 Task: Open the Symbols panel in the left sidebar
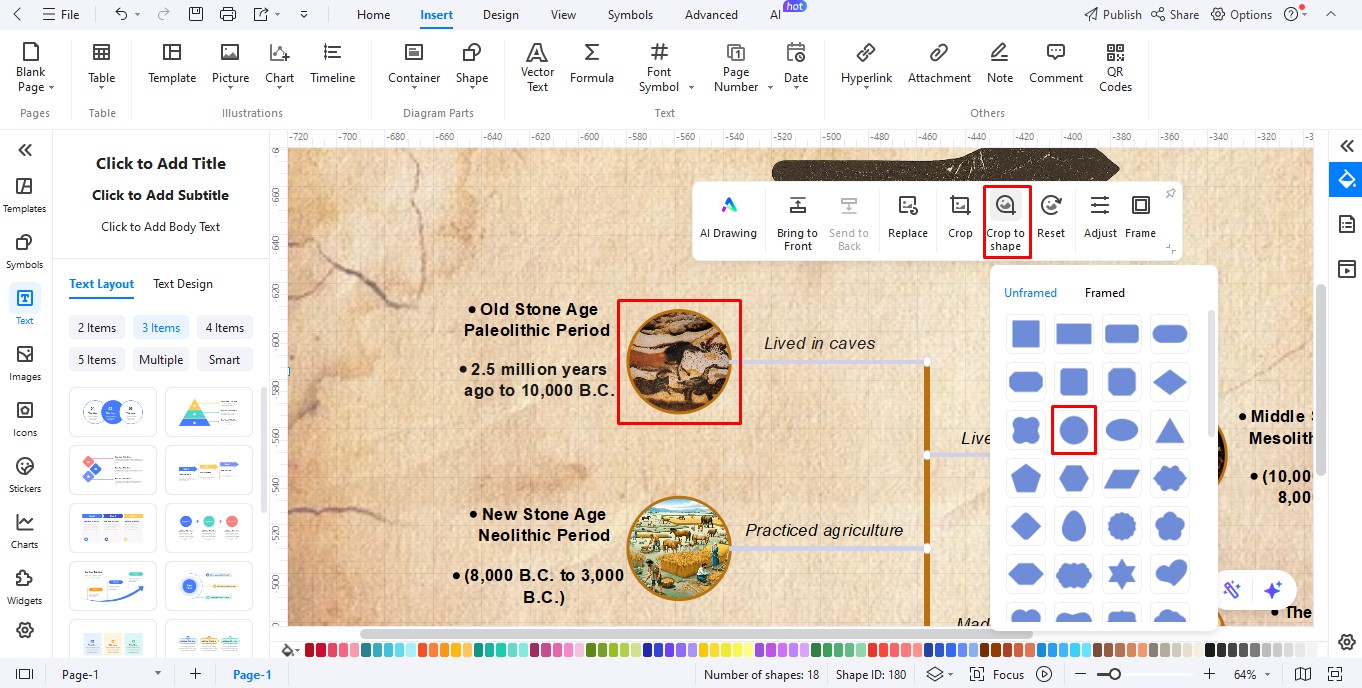click(x=24, y=249)
